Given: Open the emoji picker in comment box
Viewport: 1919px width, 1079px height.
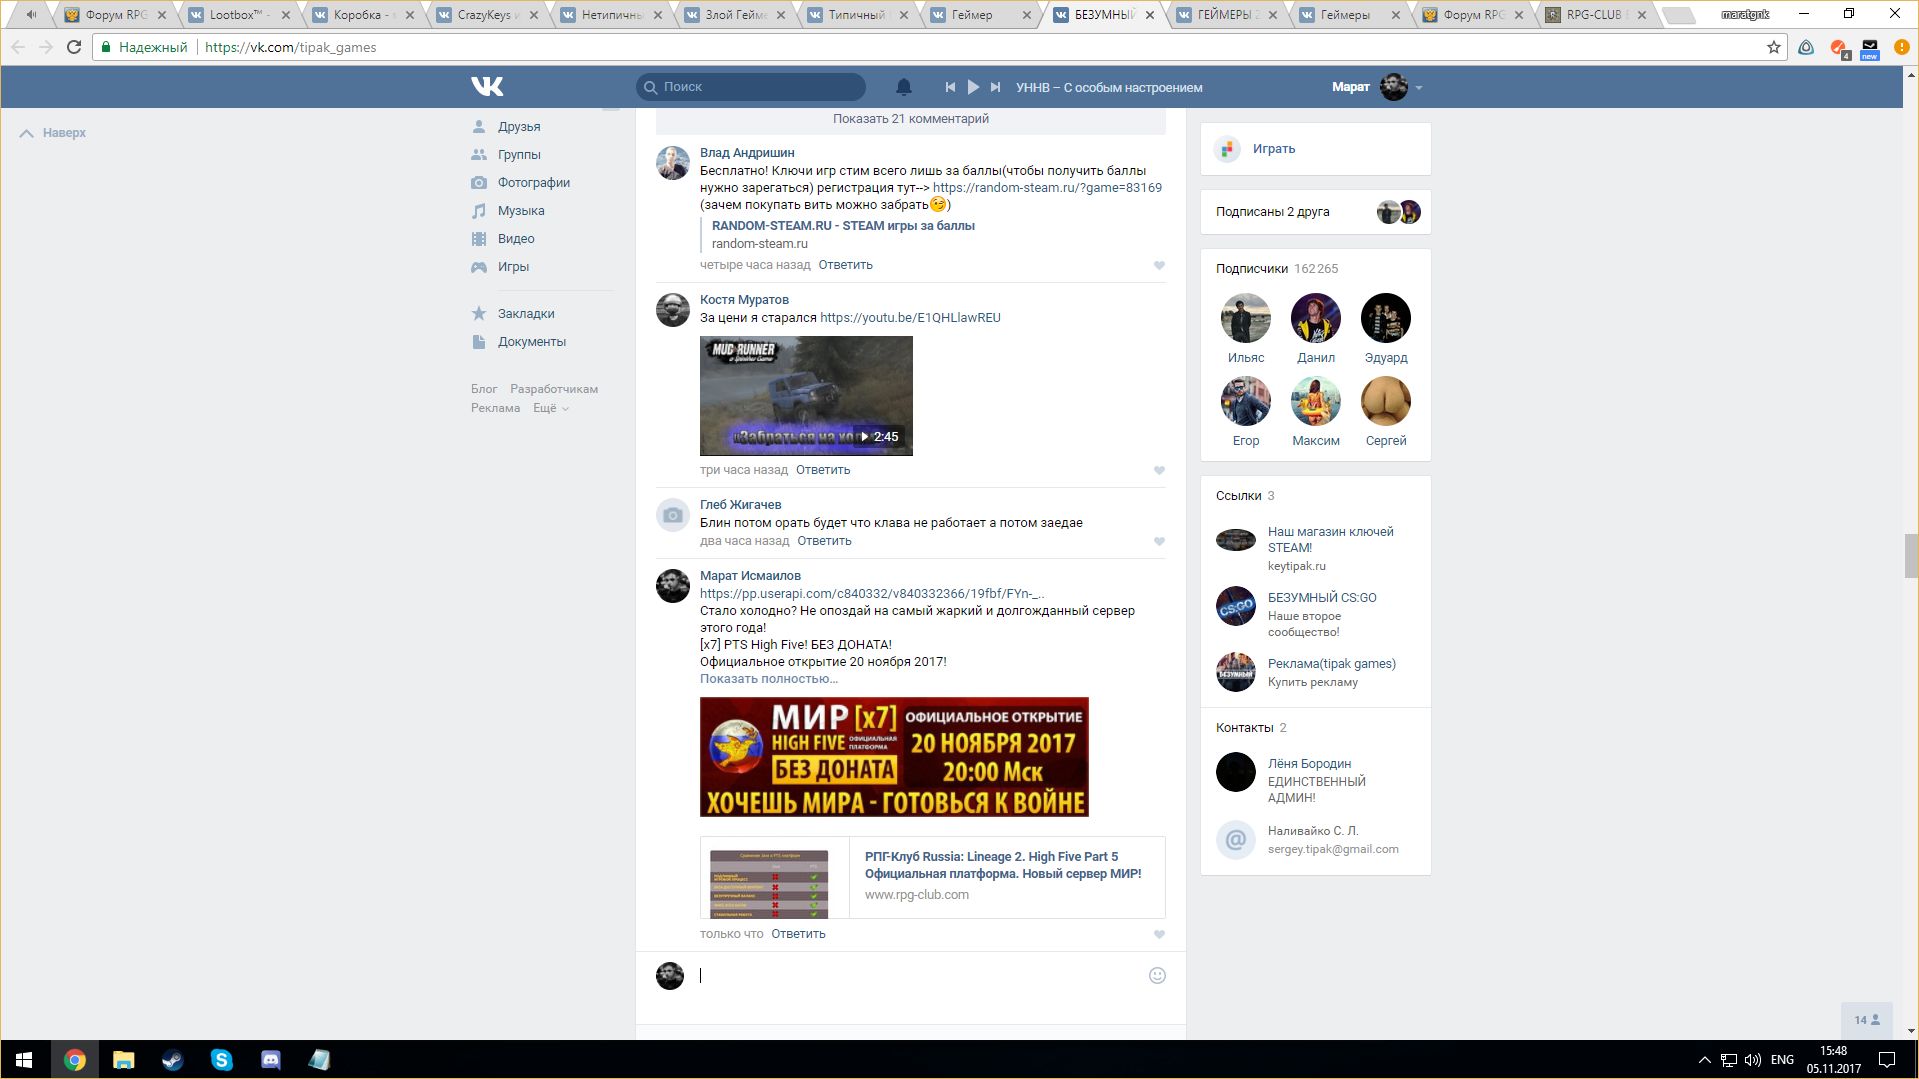Looking at the screenshot, I should click(x=1157, y=975).
